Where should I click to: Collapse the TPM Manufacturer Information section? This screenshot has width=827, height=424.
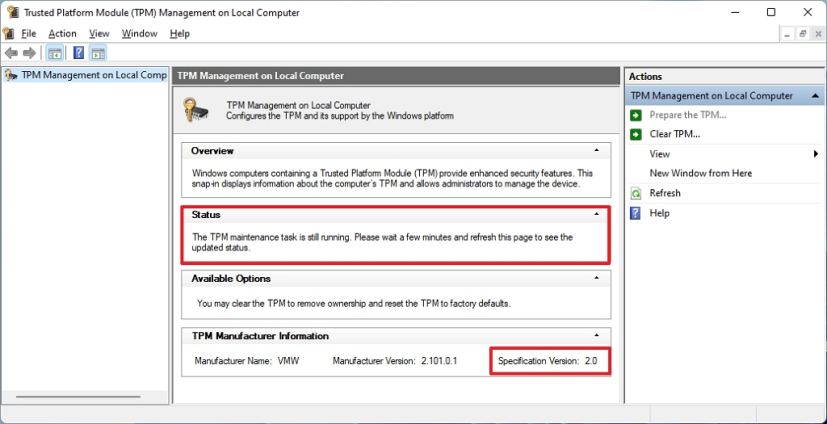click(x=597, y=336)
